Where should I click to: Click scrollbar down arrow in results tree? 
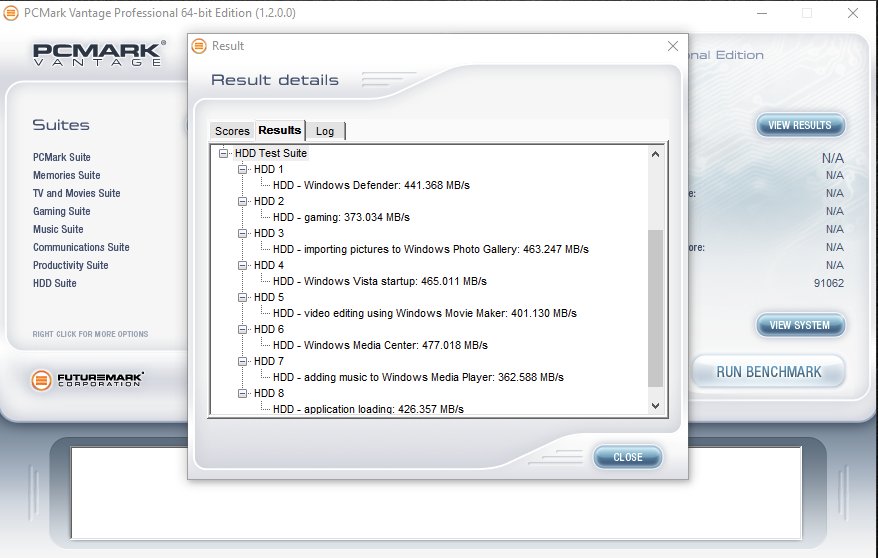[656, 406]
